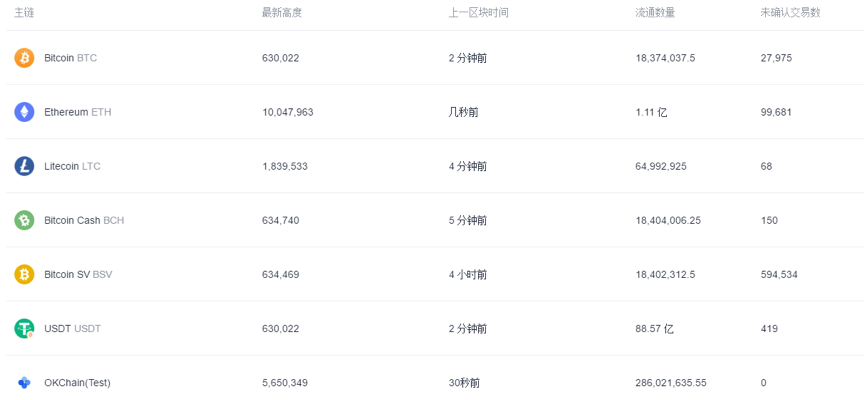This screenshot has height=400, width=864.
Task: Open the Ethereum ETH chain link
Action: click(x=77, y=112)
